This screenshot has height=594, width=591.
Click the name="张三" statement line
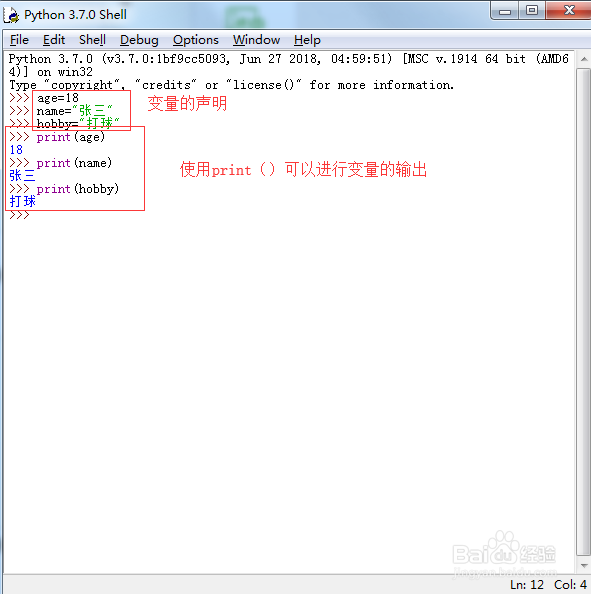(x=75, y=111)
